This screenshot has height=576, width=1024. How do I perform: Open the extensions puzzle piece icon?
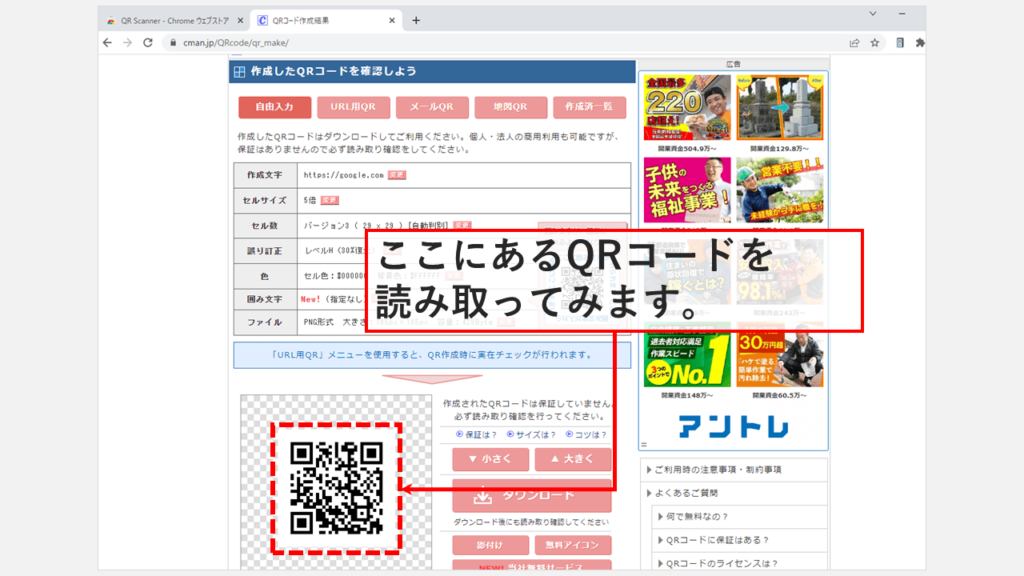pyautogui.click(x=920, y=43)
